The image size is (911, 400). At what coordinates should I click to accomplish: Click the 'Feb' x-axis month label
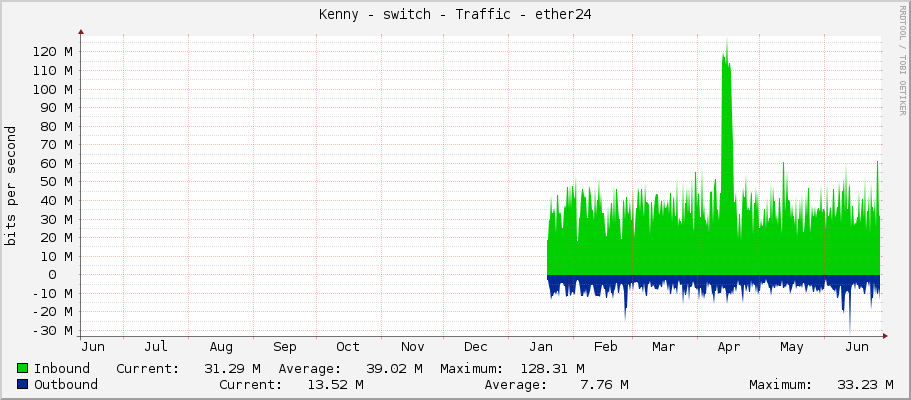pos(605,347)
